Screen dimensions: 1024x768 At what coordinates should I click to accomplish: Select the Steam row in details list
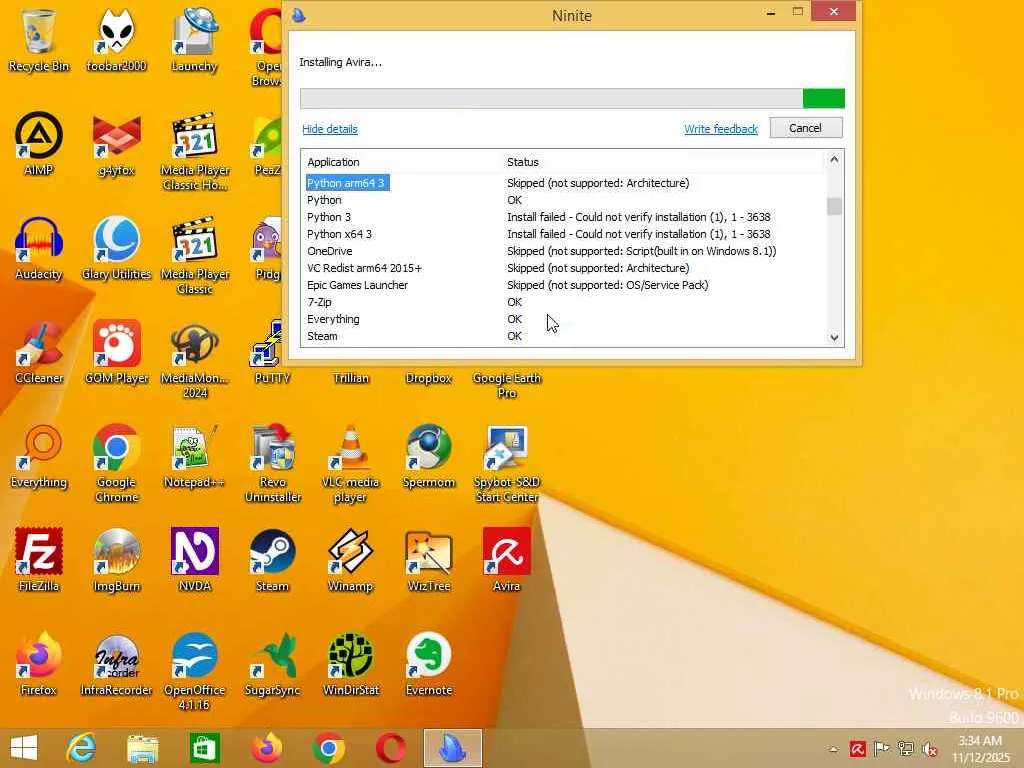[563, 336]
